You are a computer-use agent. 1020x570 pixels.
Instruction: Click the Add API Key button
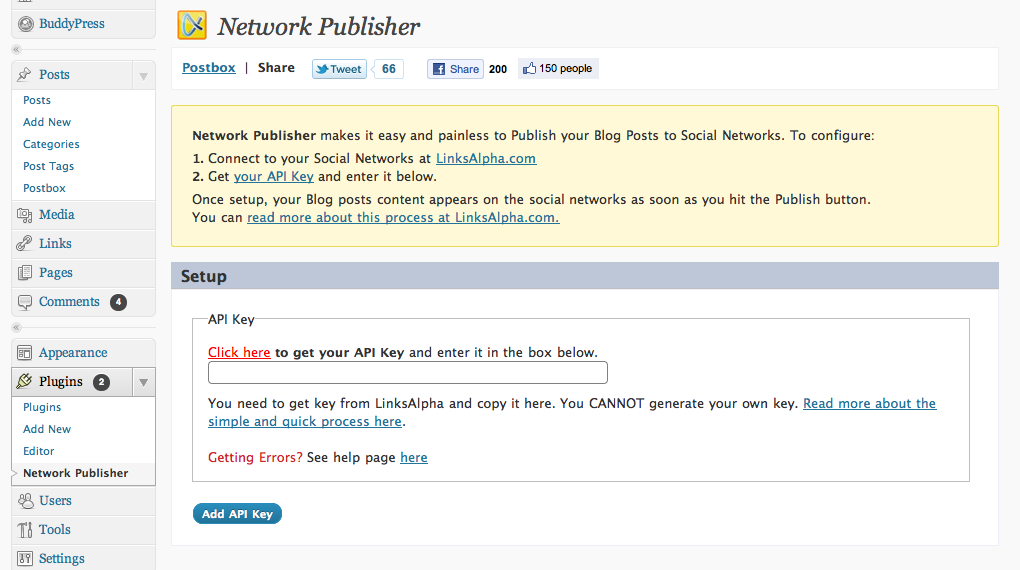pos(237,514)
